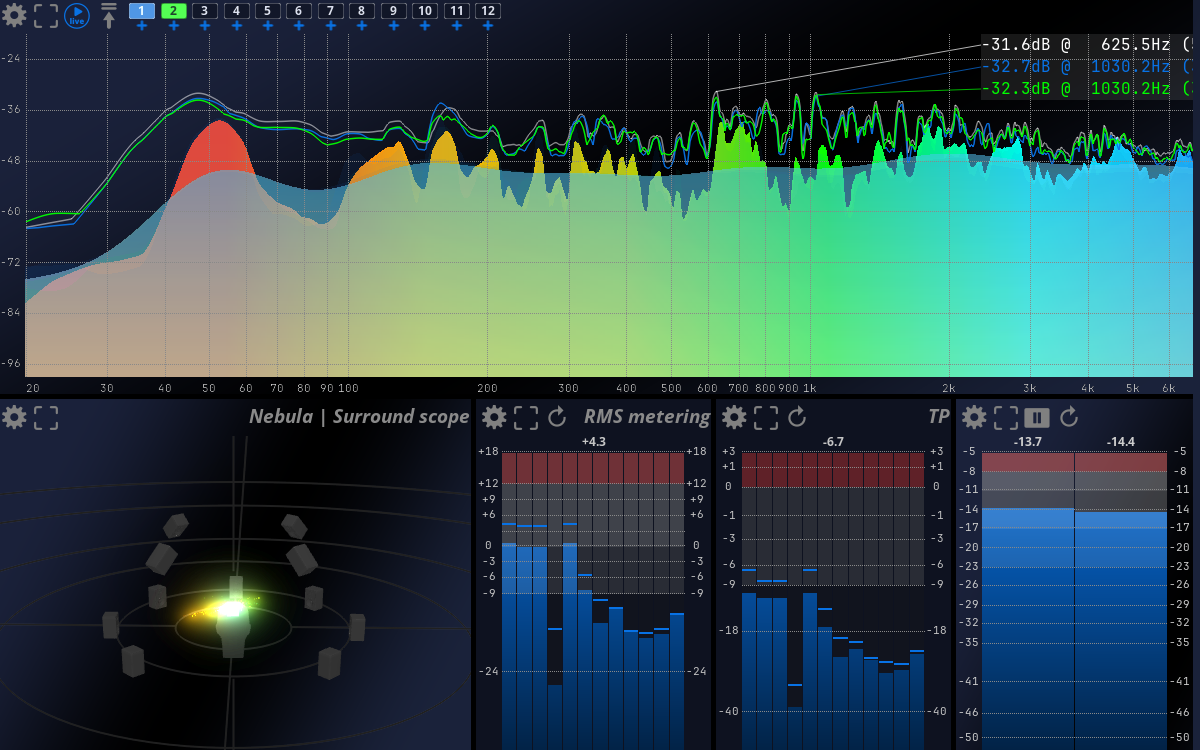Toggle live mode on the analyzer

click(x=76, y=15)
